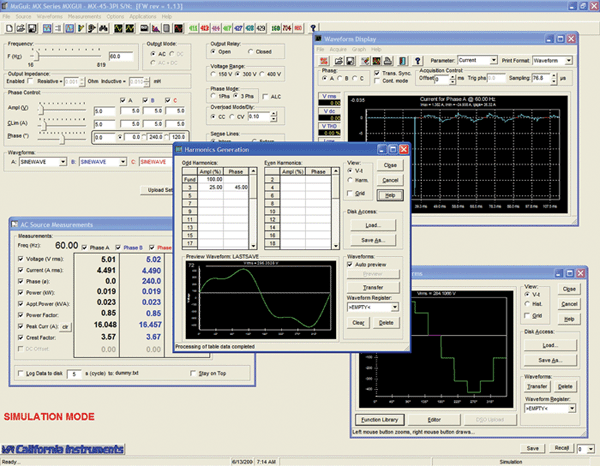Select CV overload mode
Screen dimensions: 600x466
[232, 117]
